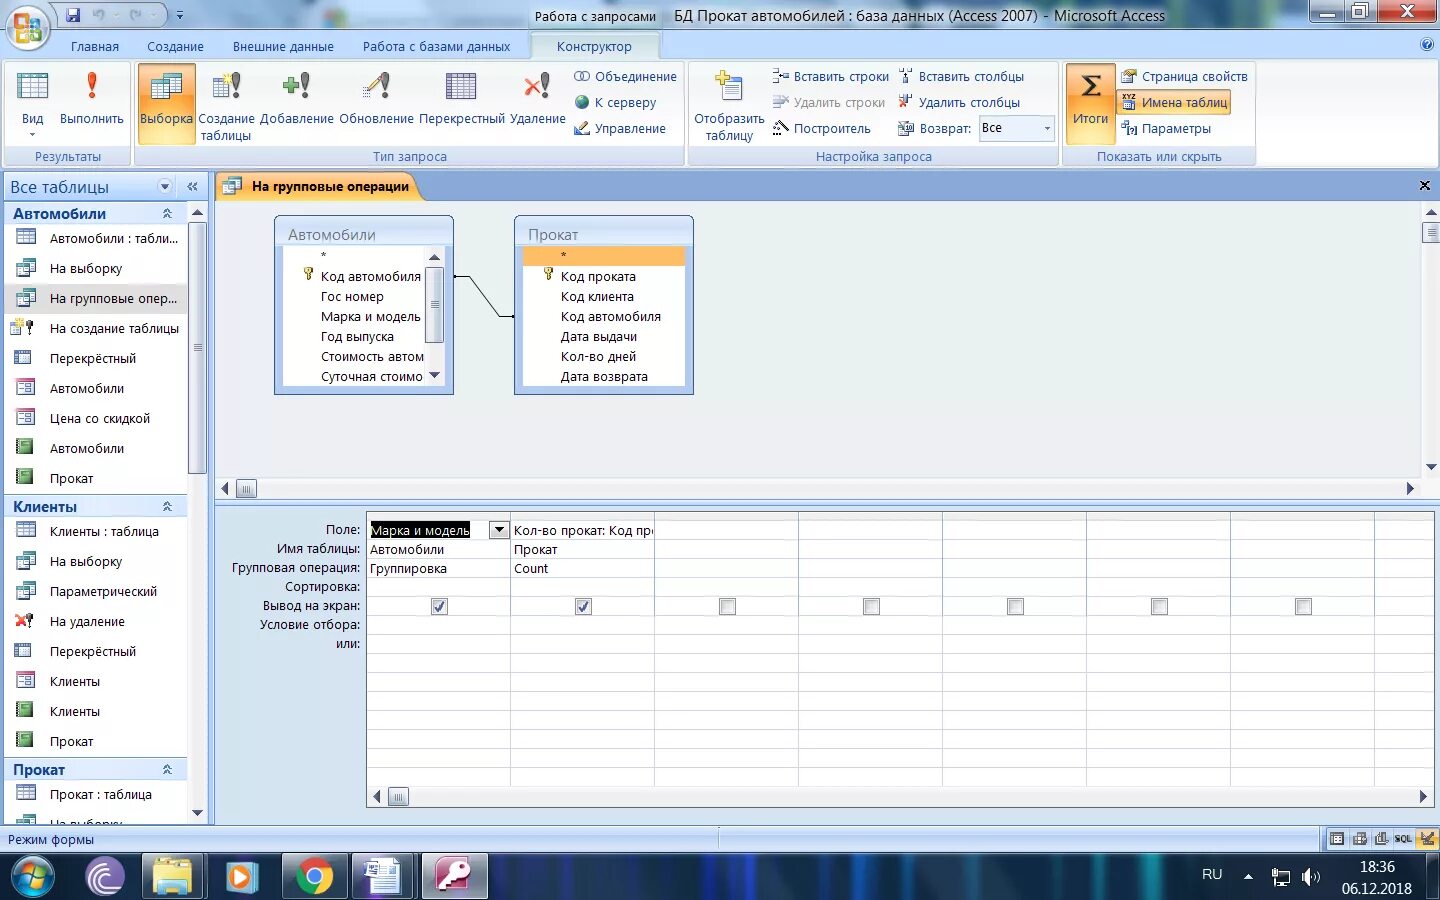Select the Выборка query type

coord(166,103)
